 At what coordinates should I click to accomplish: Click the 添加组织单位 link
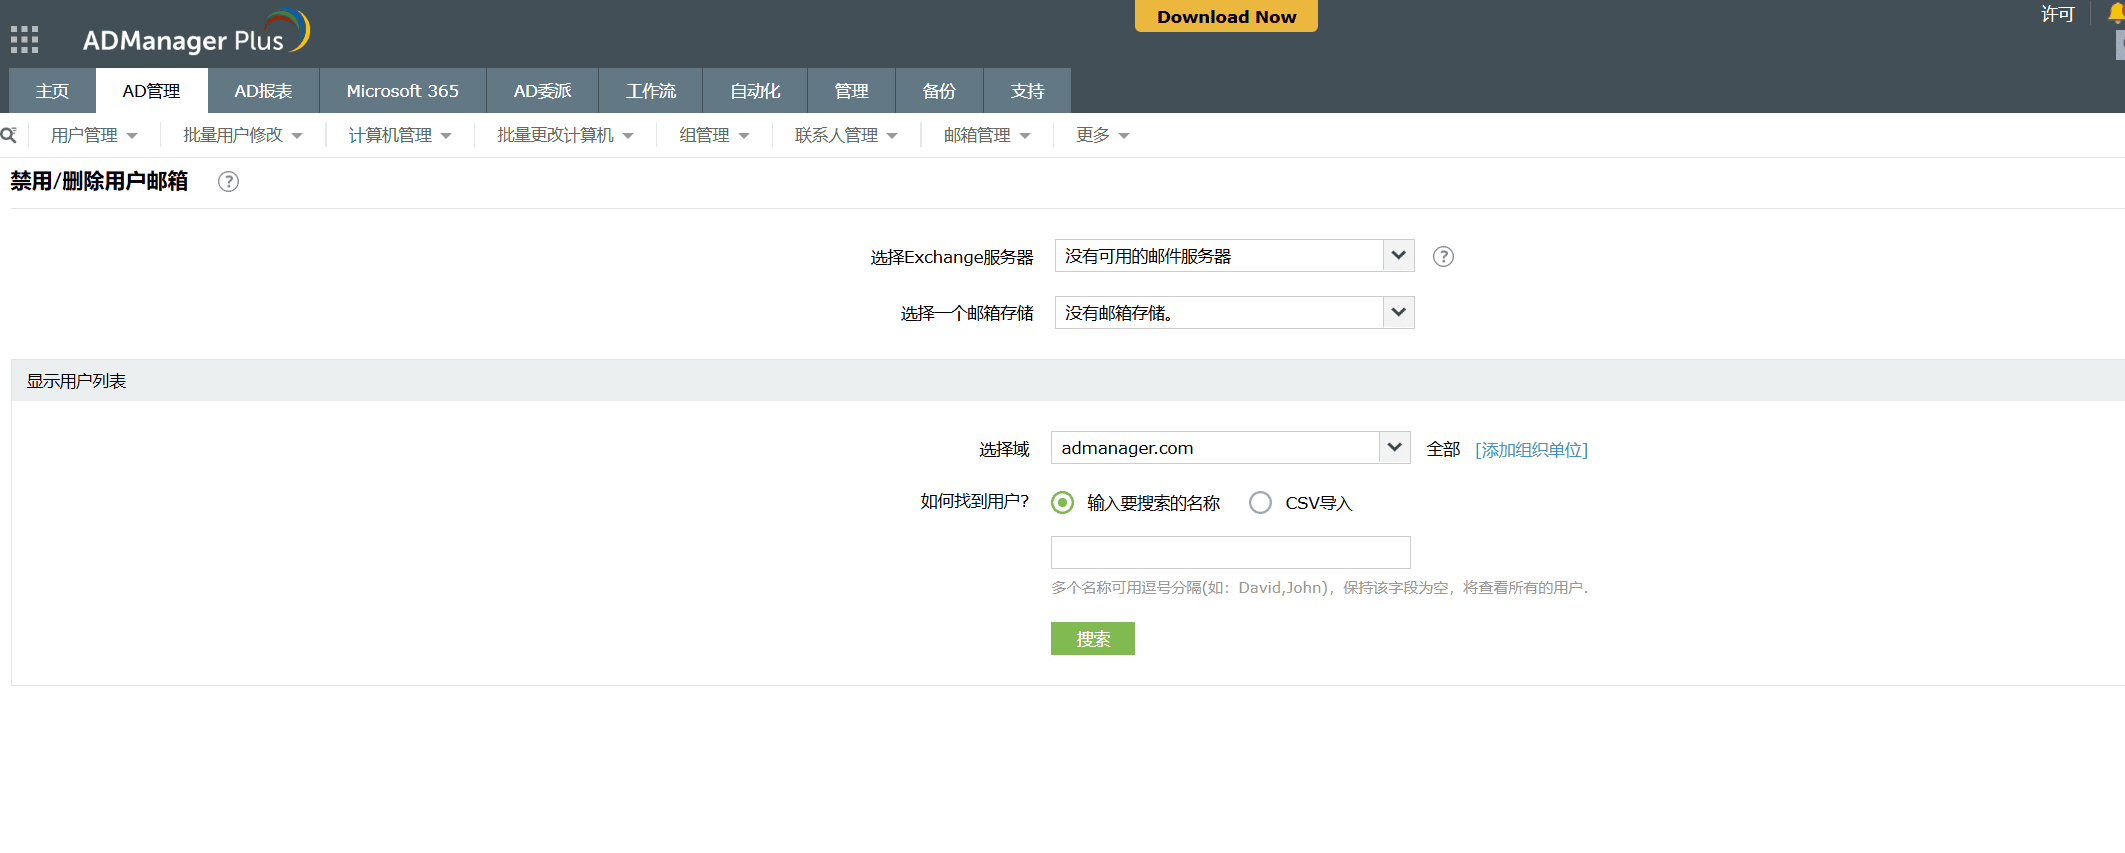[x=1531, y=450]
